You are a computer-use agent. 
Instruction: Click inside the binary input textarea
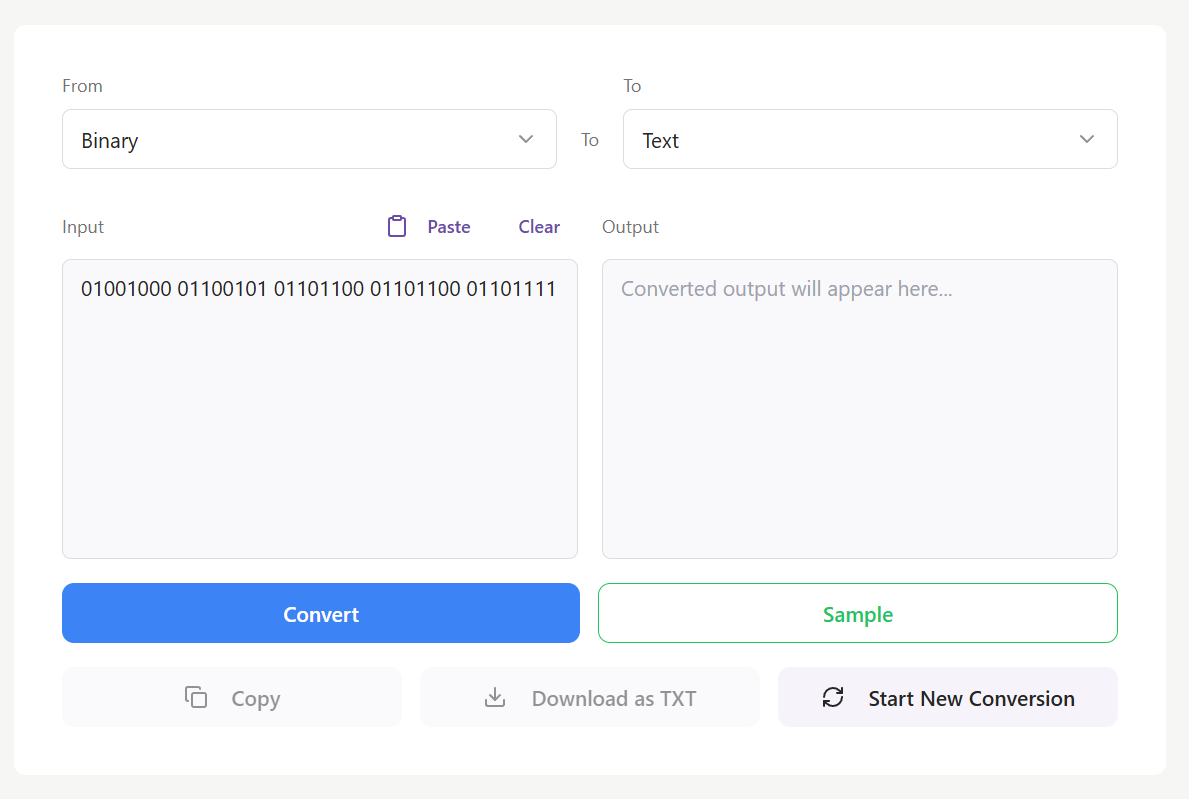click(320, 408)
